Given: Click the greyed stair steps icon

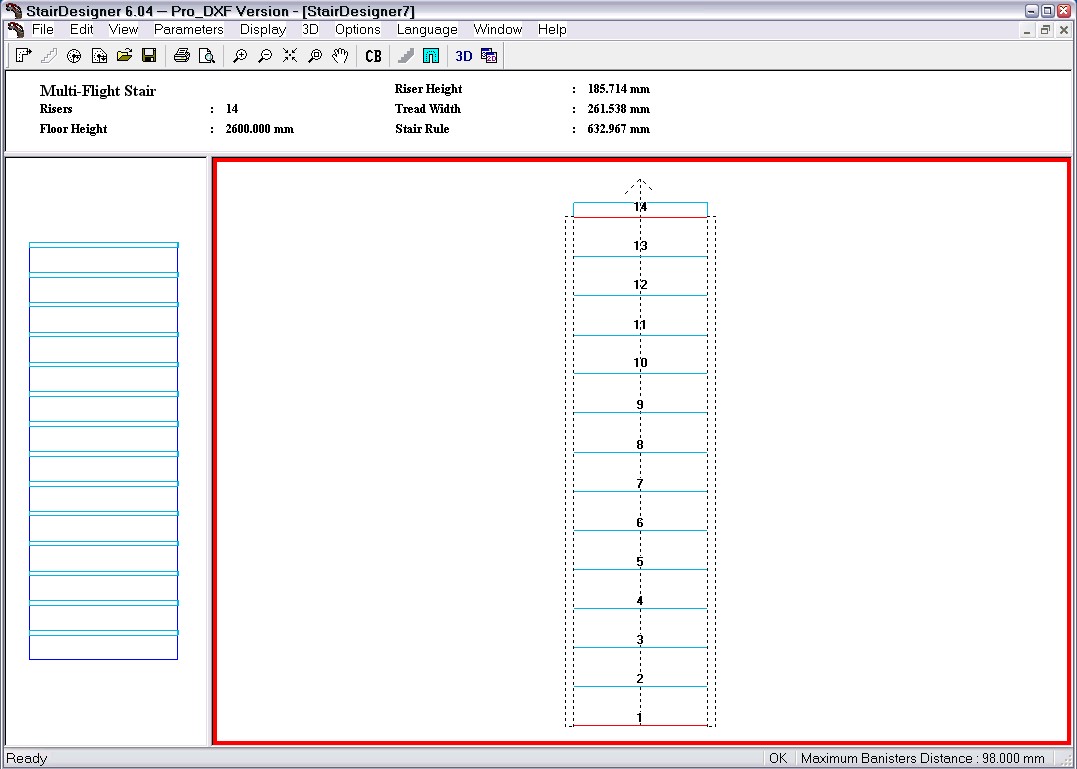Looking at the screenshot, I should (405, 56).
